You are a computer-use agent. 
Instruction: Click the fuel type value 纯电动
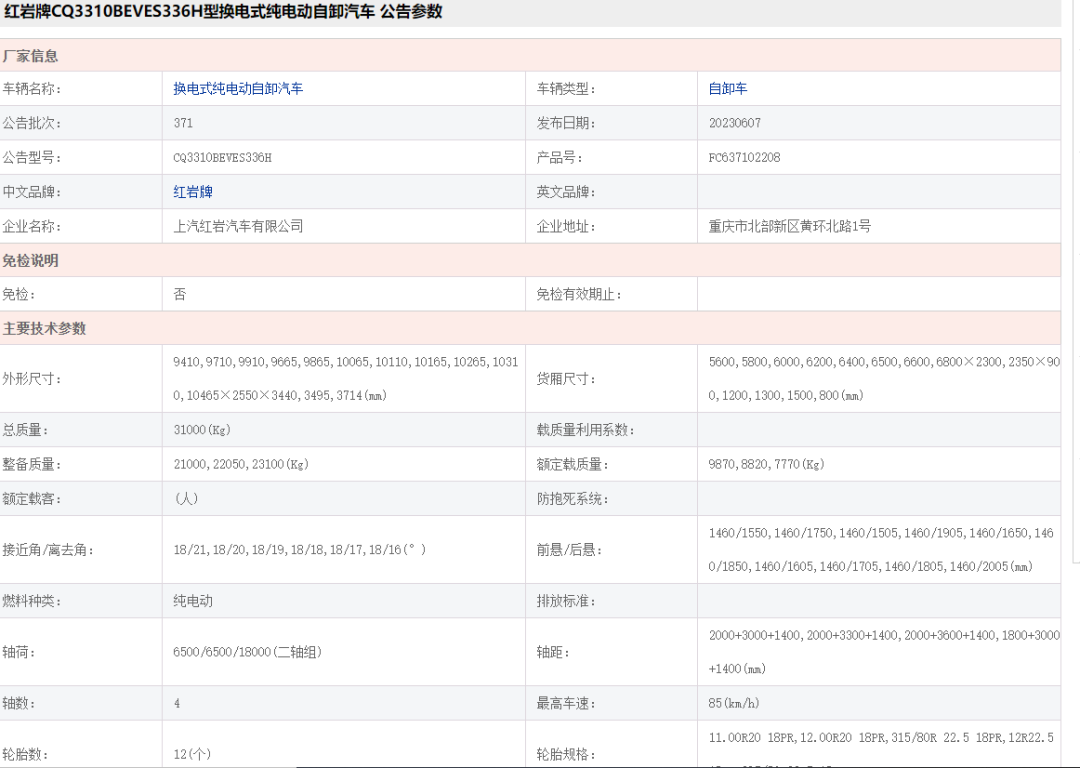pyautogui.click(x=195, y=600)
